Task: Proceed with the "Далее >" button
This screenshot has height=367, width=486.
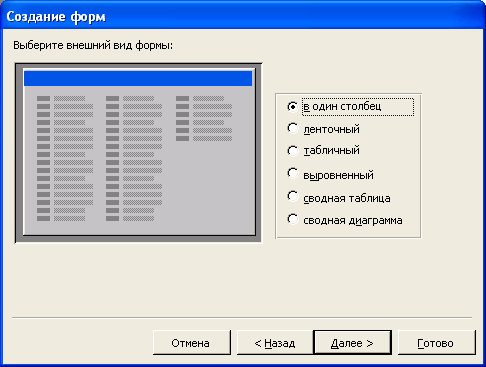Action: click(352, 343)
